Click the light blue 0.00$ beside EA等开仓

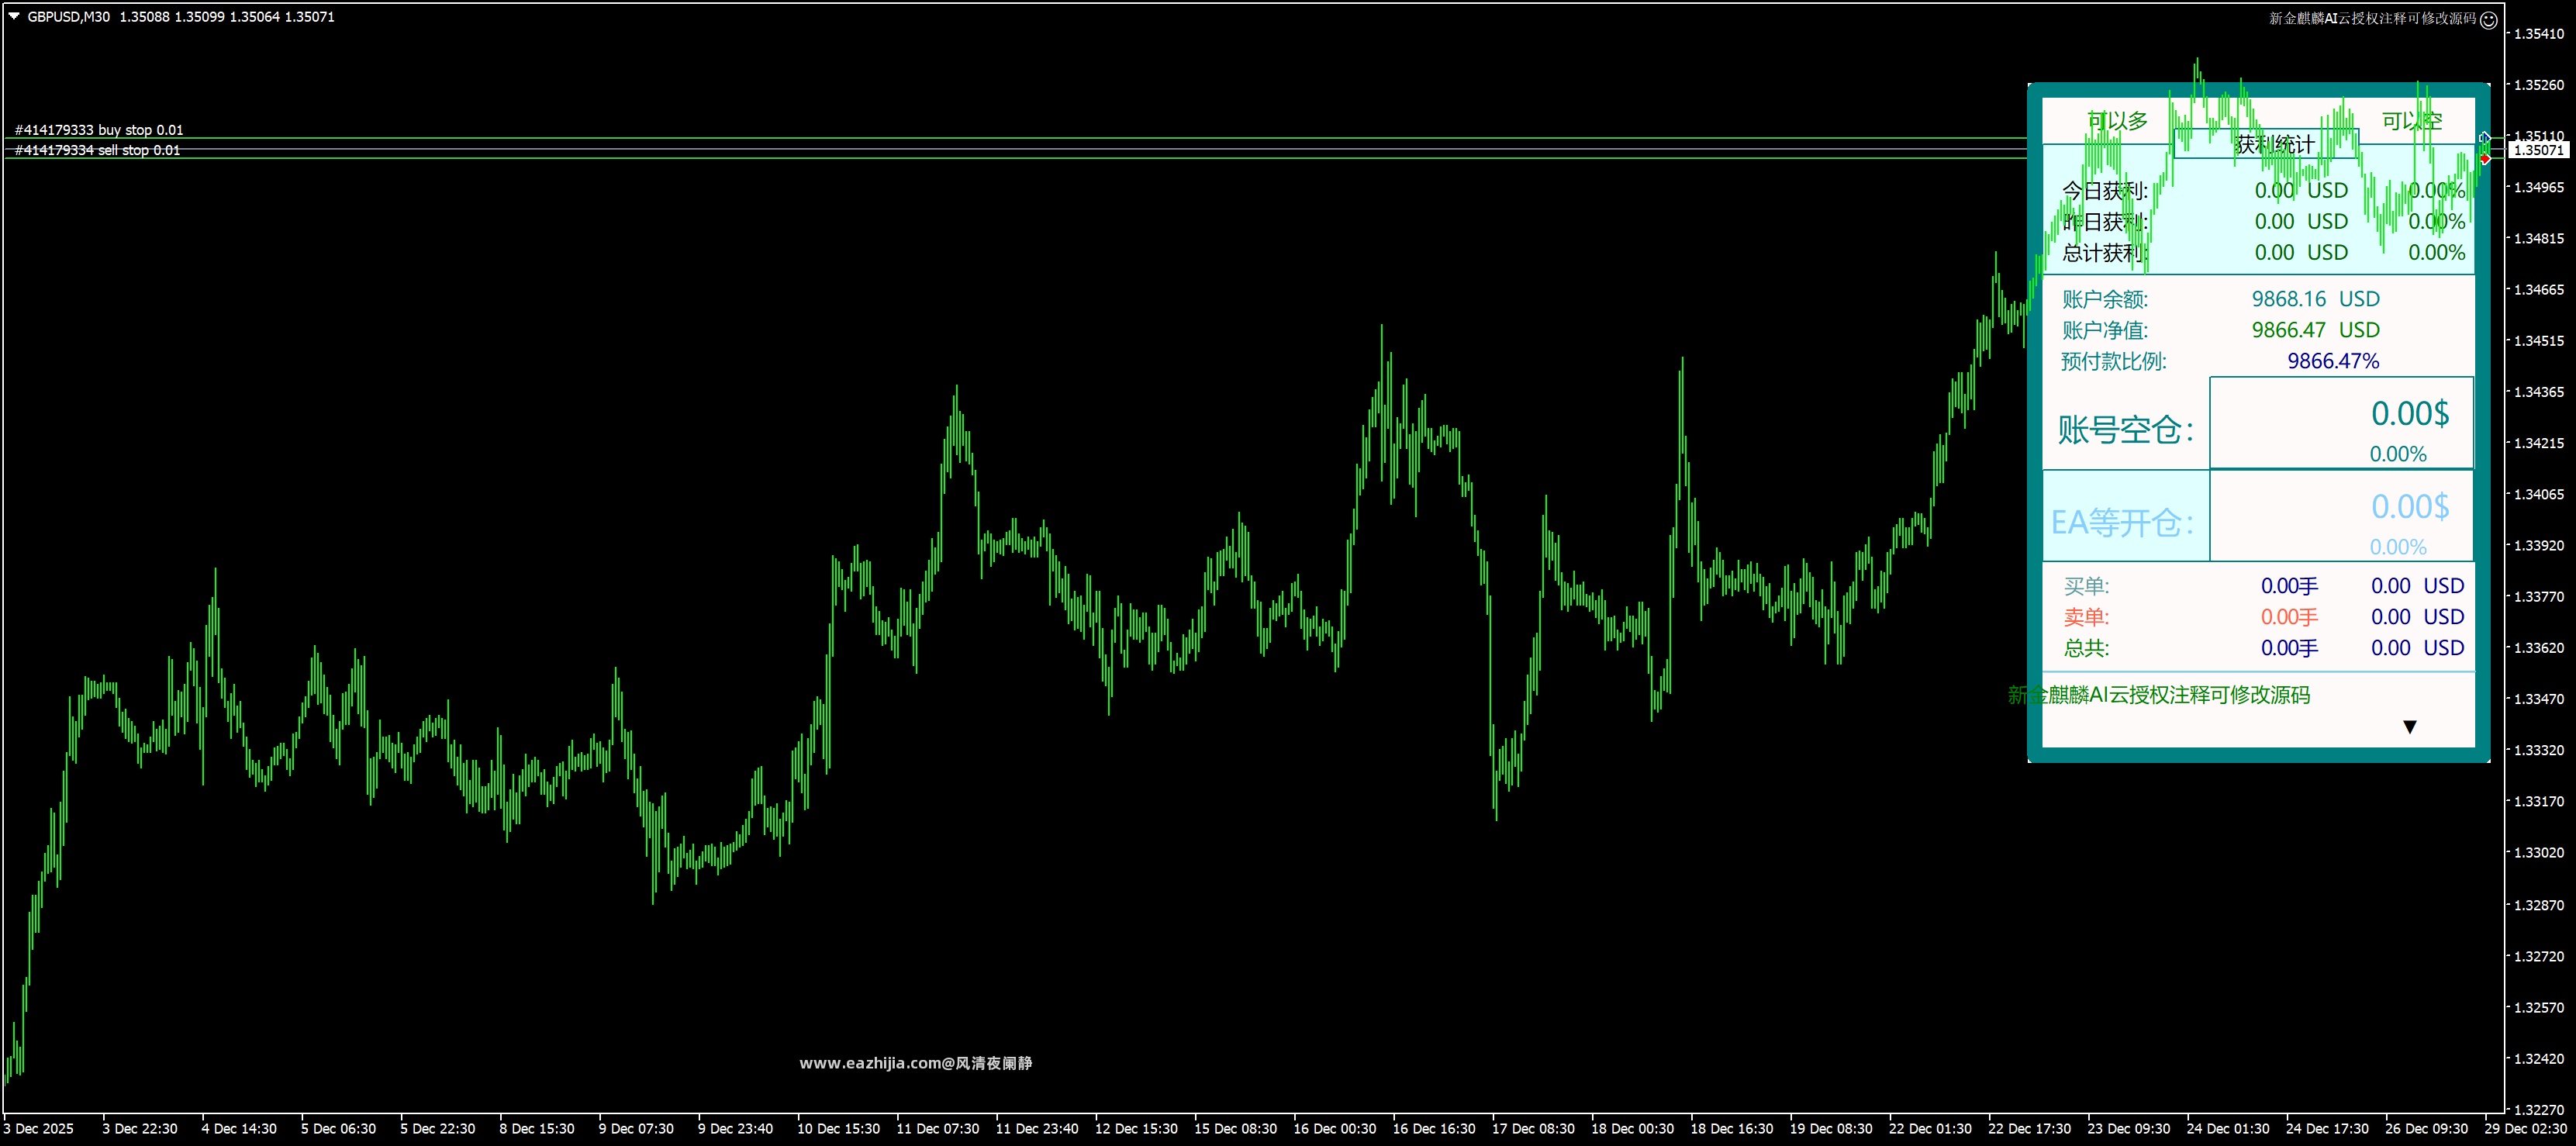(x=2410, y=506)
